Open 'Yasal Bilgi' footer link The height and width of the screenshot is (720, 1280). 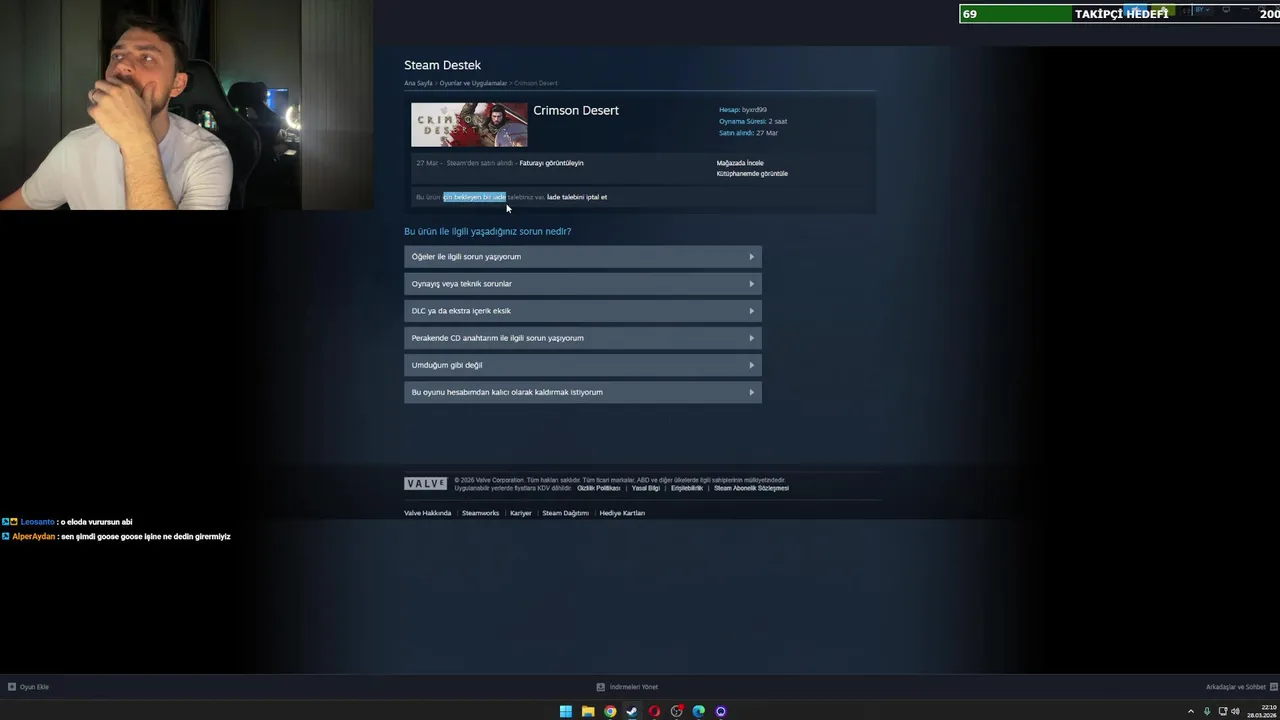646,488
